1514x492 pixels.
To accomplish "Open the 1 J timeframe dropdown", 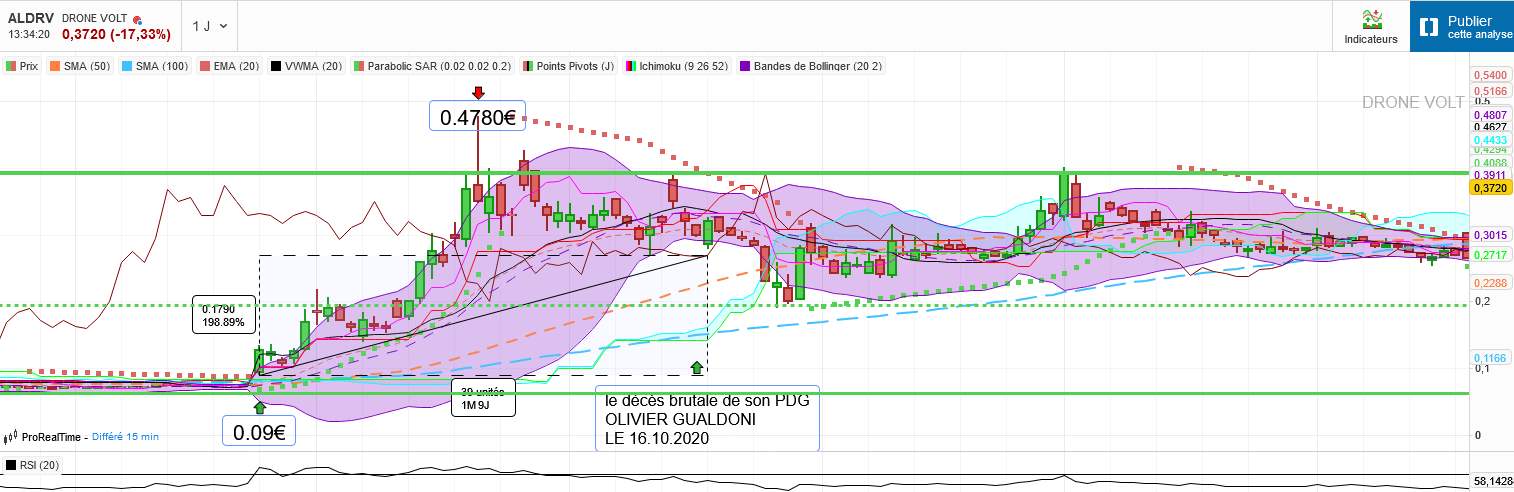I will coord(210,26).
